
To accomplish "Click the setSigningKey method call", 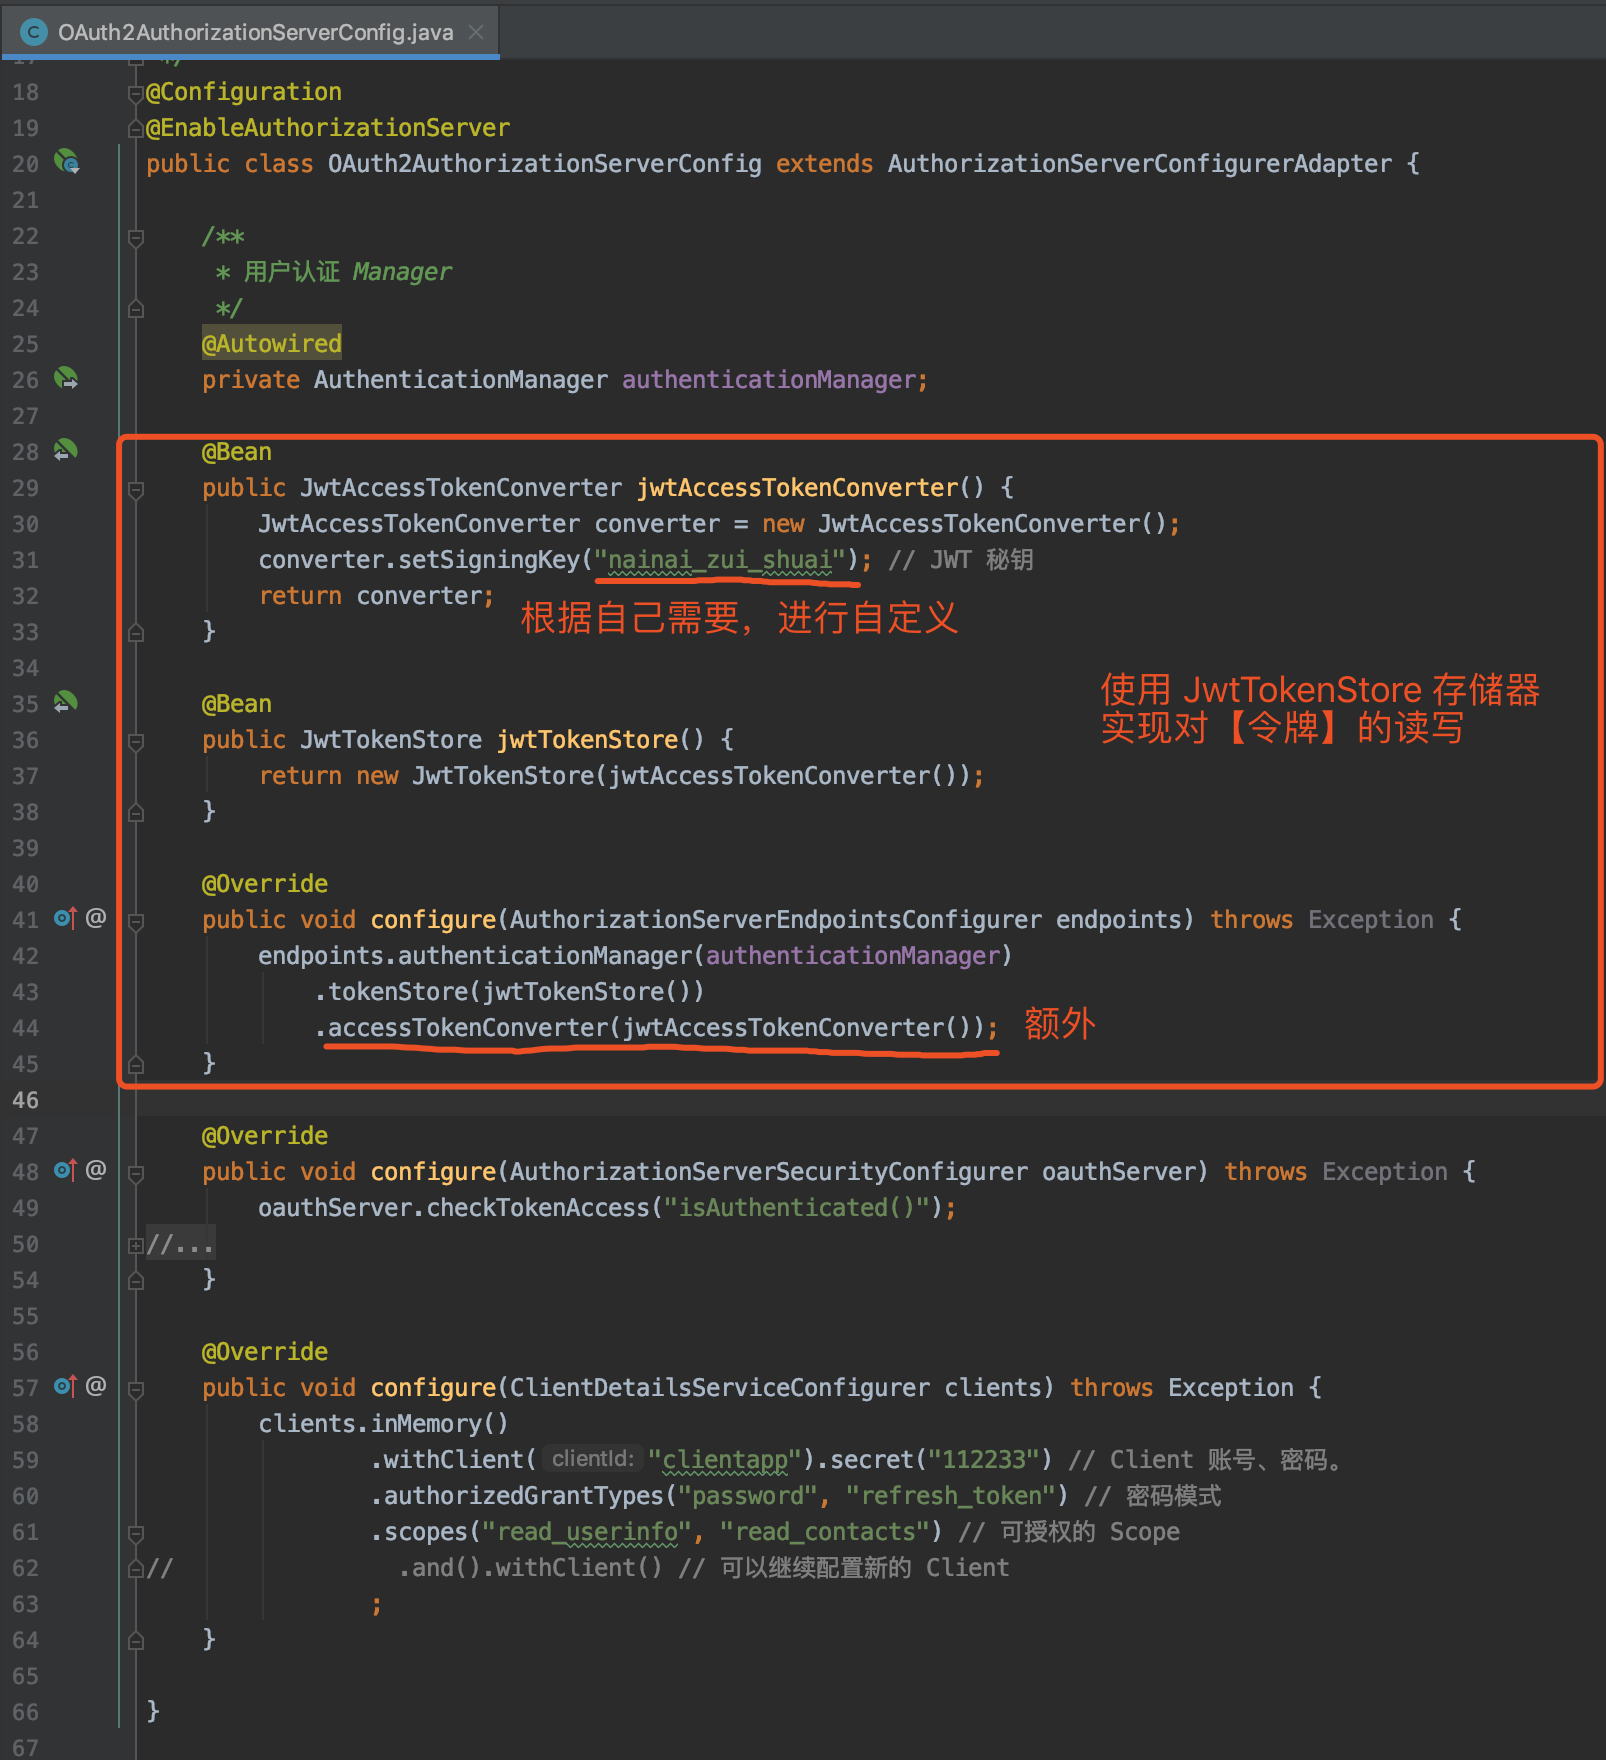I will point(489,560).
